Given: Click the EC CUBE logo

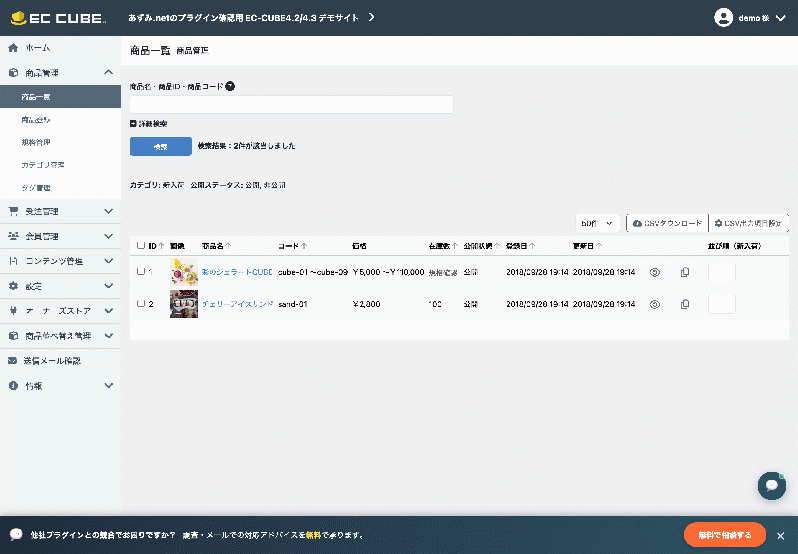Looking at the screenshot, I should click(58, 18).
